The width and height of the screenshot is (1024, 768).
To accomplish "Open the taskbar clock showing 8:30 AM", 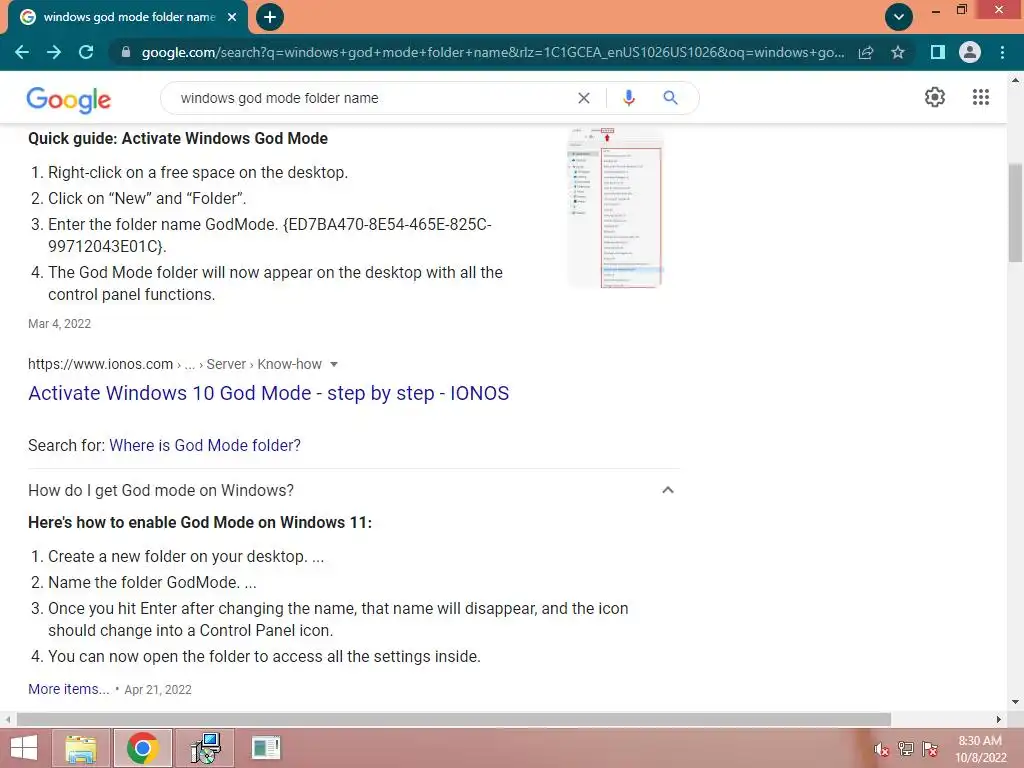I will [x=980, y=749].
